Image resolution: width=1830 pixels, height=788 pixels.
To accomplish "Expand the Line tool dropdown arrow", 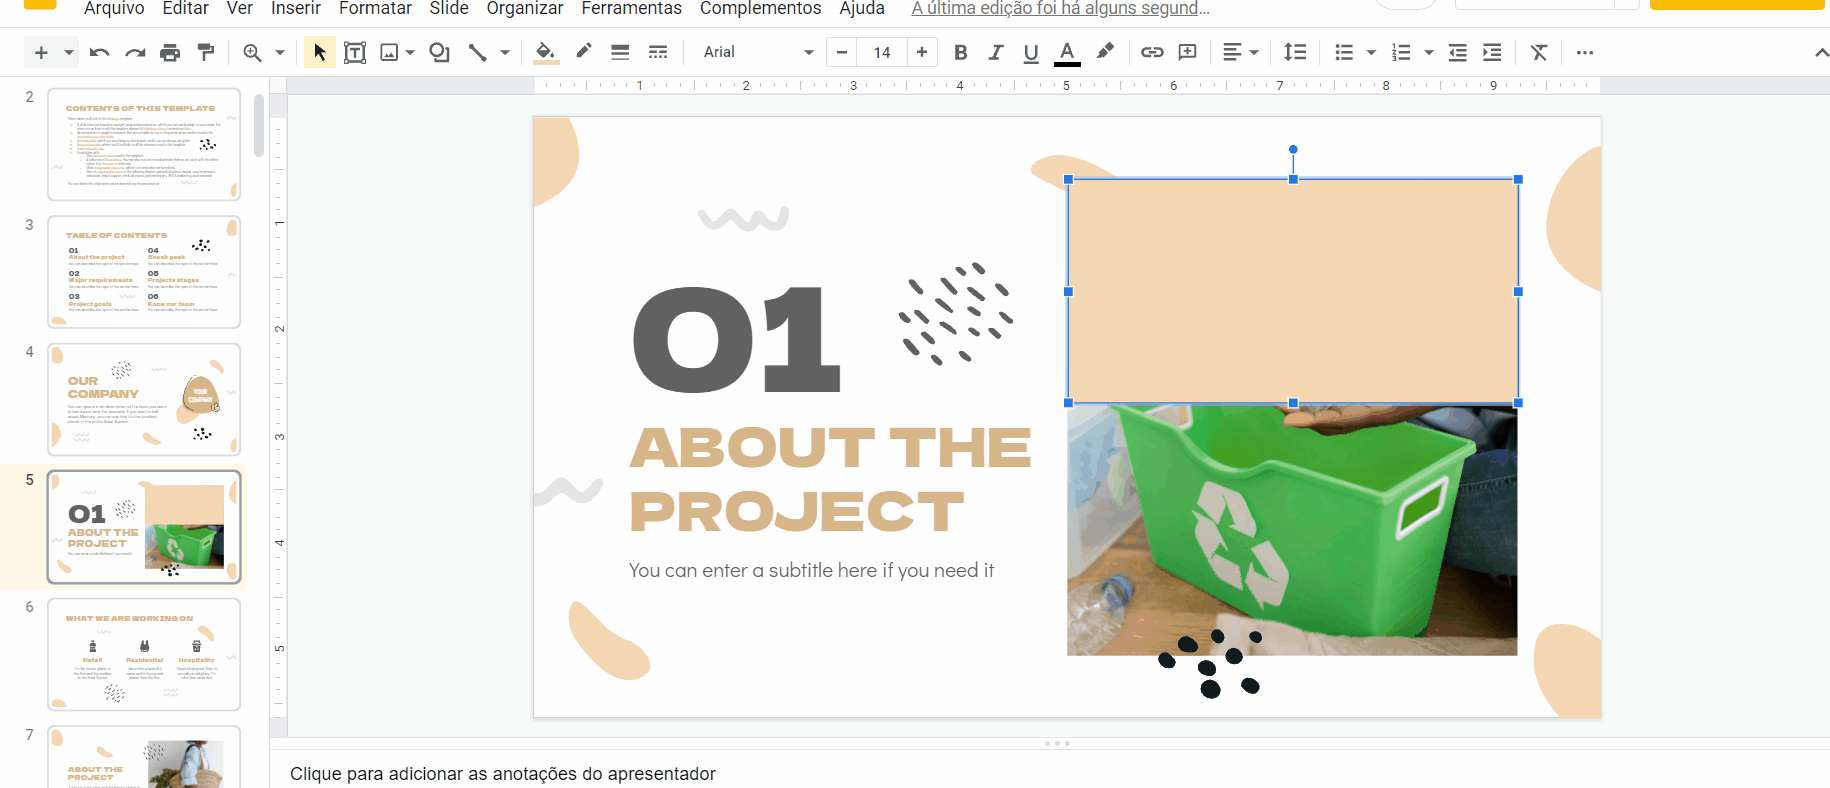I will tap(505, 52).
